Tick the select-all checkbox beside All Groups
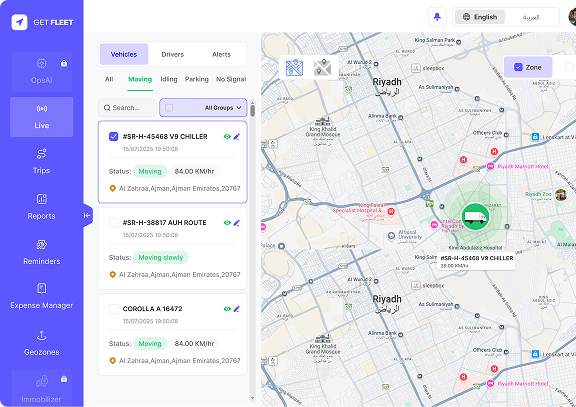 pos(169,108)
